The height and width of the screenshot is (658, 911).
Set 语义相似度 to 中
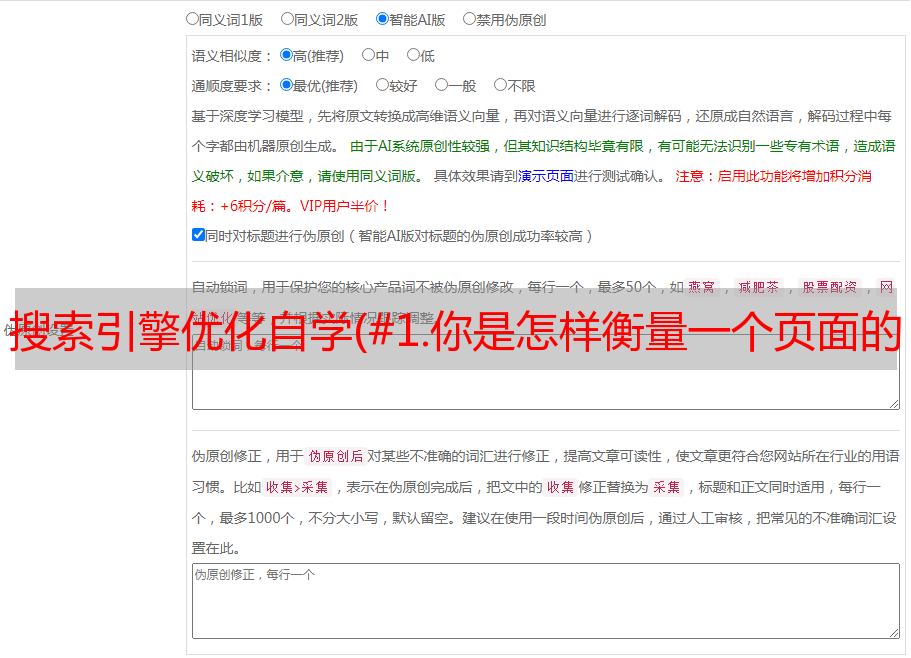[368, 55]
